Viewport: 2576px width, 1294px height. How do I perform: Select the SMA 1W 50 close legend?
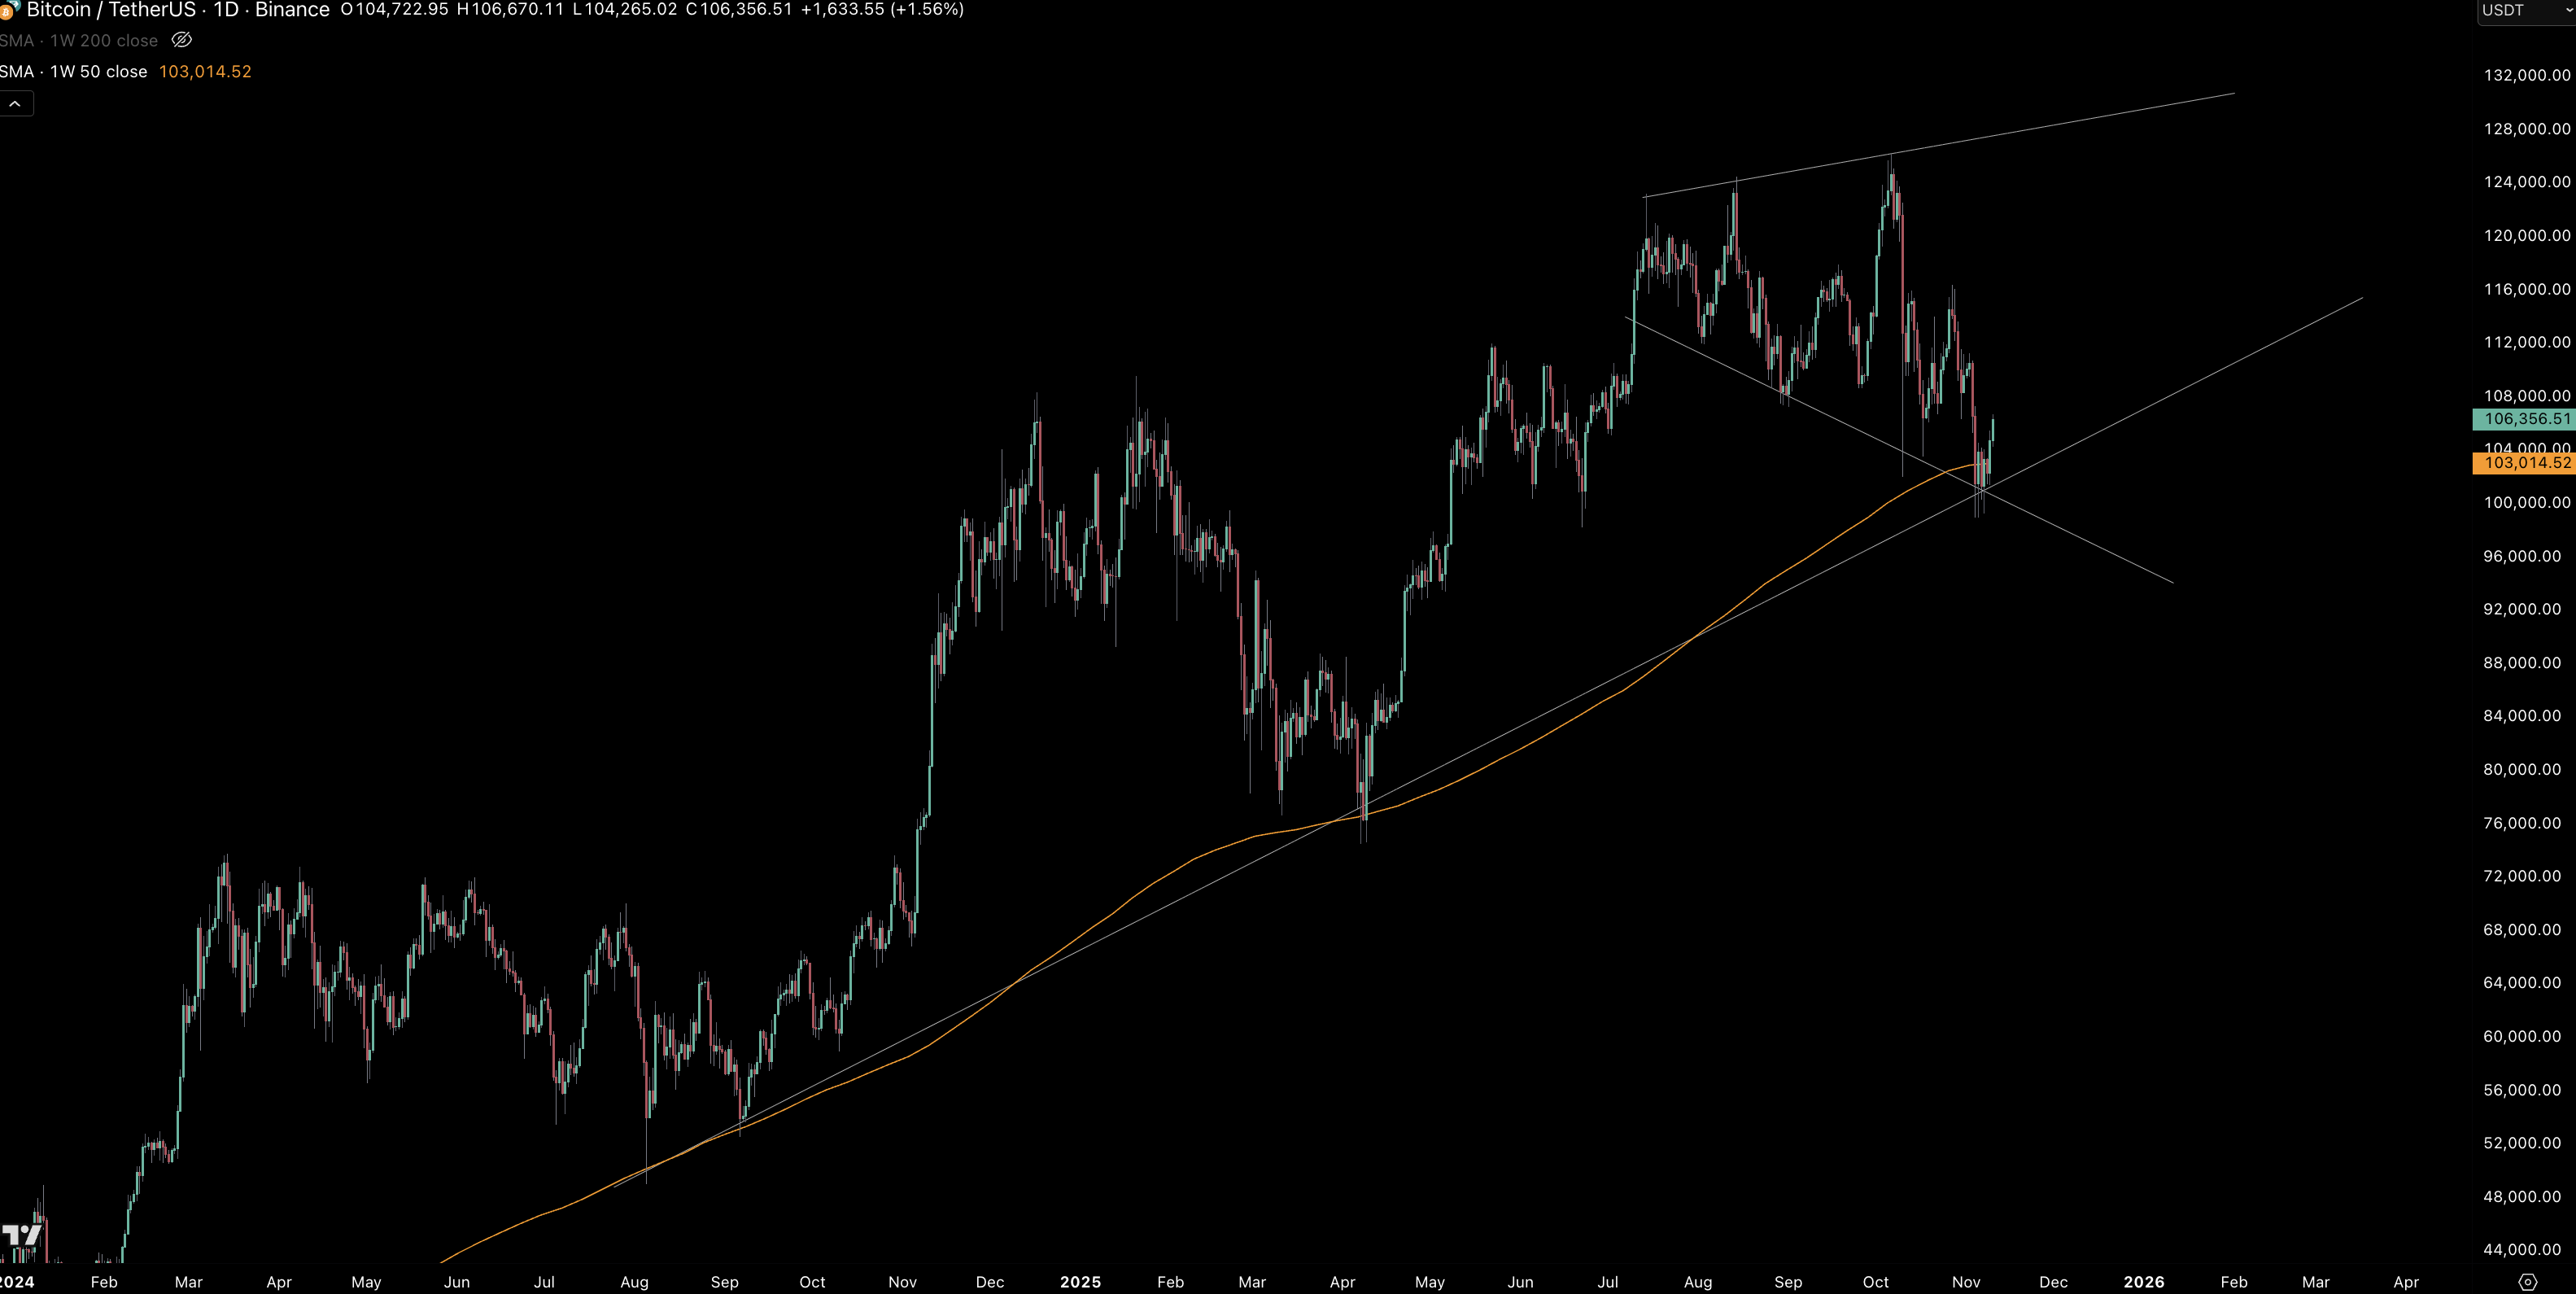(75, 72)
